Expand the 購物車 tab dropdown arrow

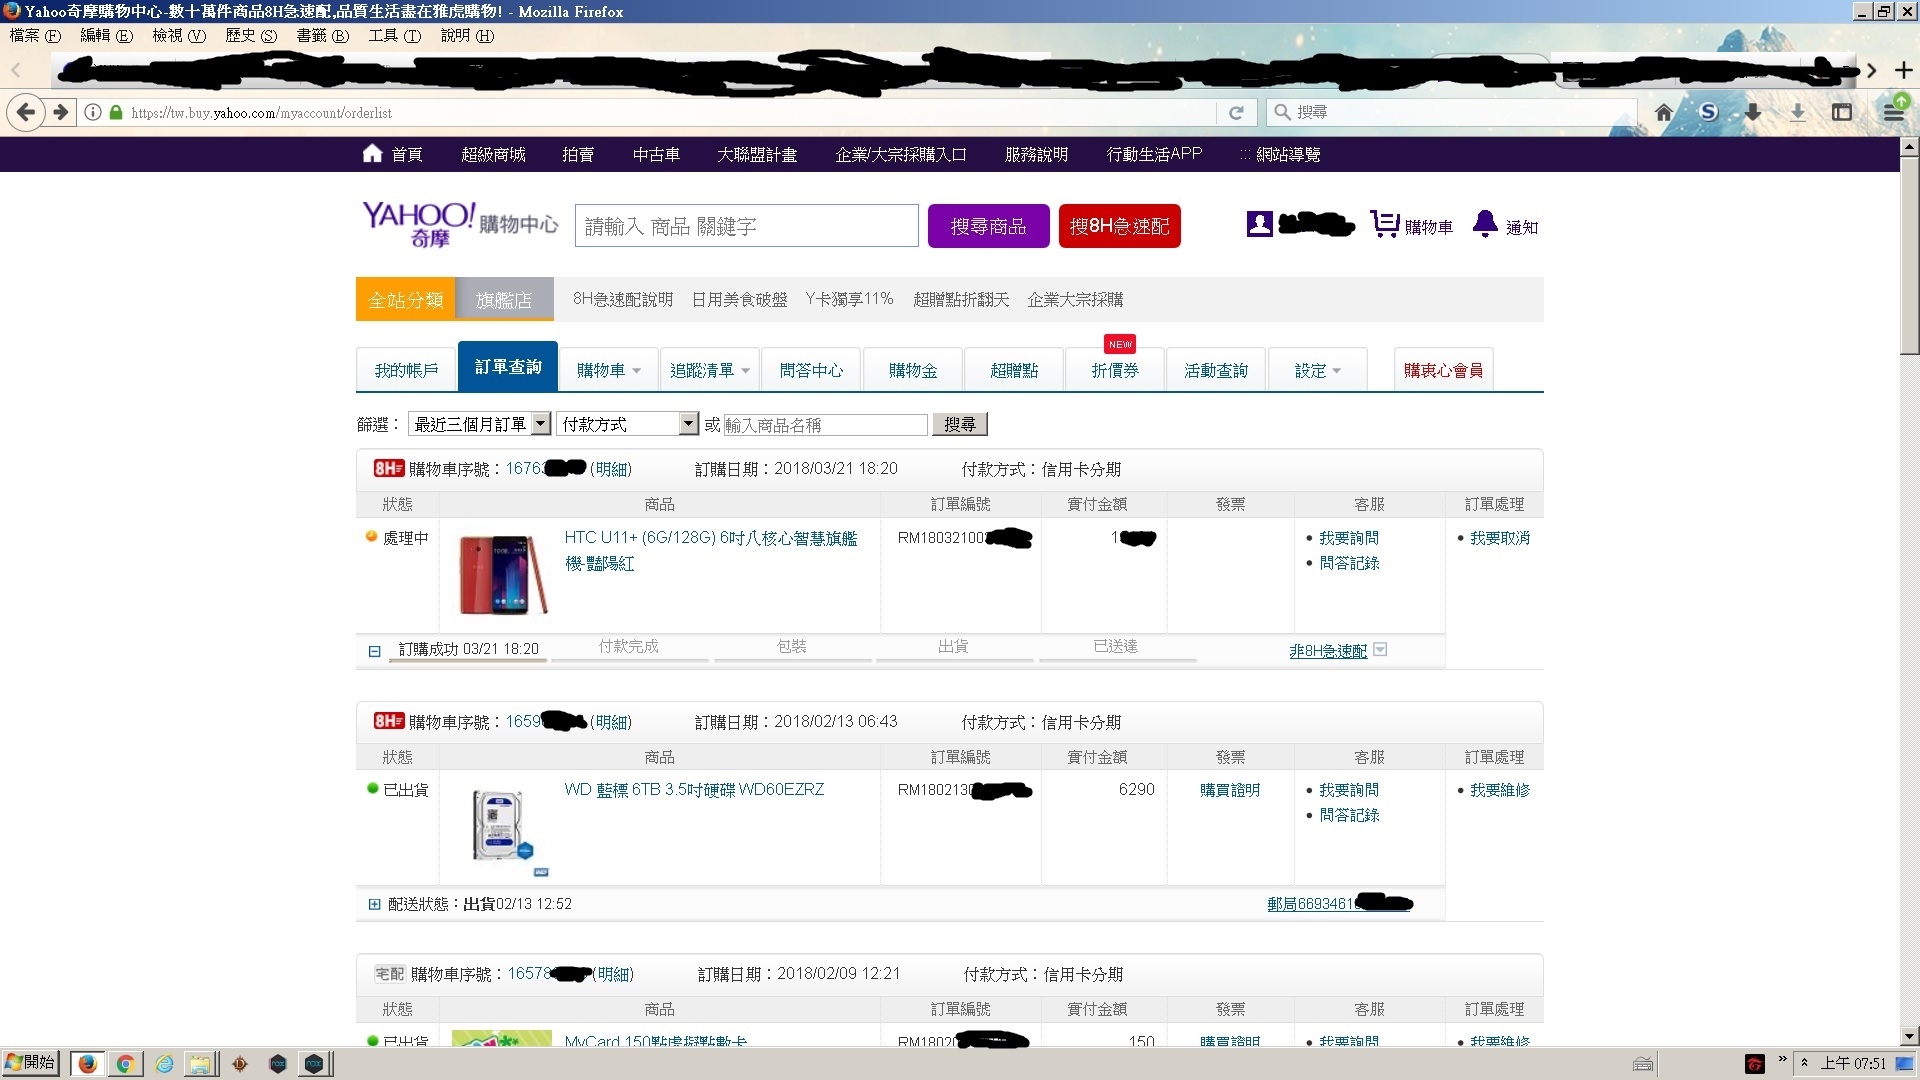click(x=637, y=371)
